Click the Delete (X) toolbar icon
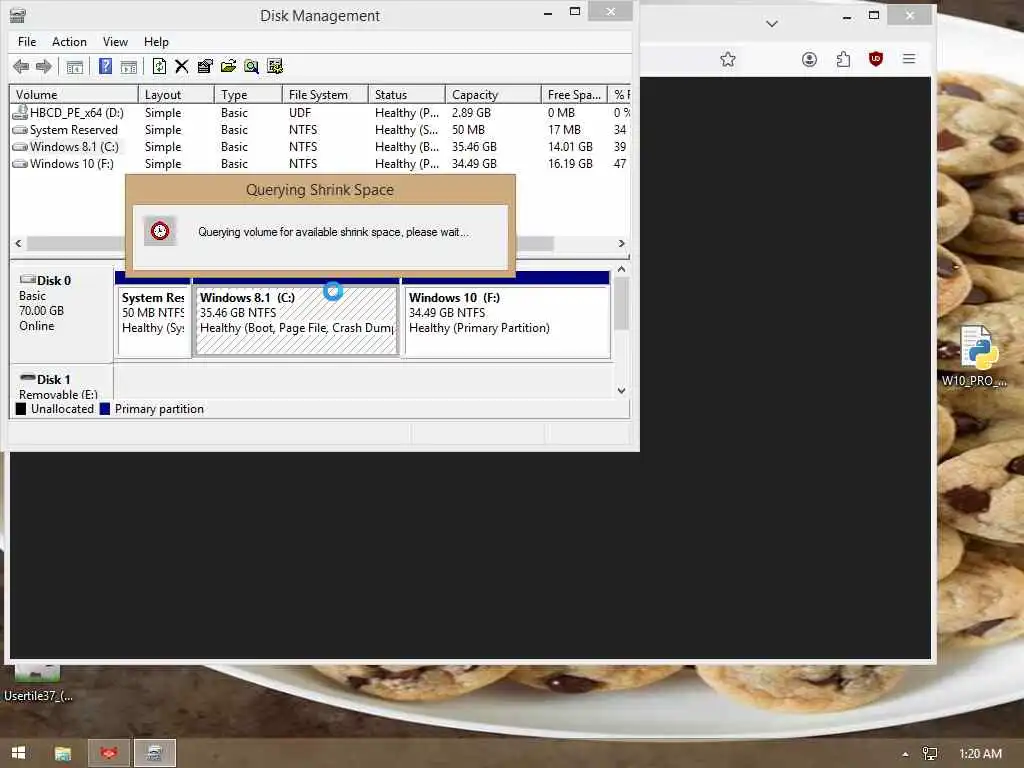 [182, 66]
